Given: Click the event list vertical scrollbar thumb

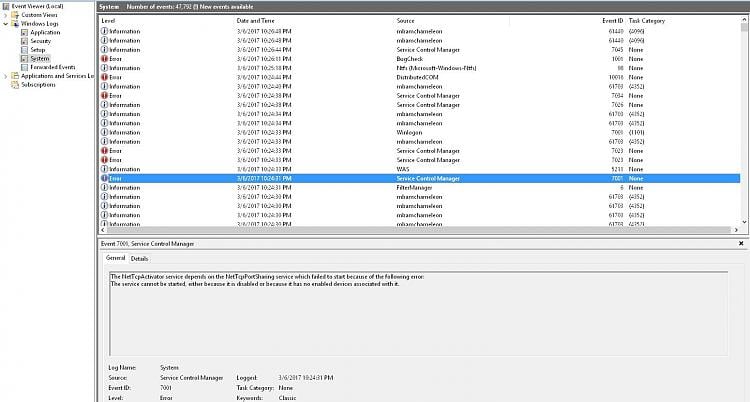Looking at the screenshot, I should coord(744,28).
